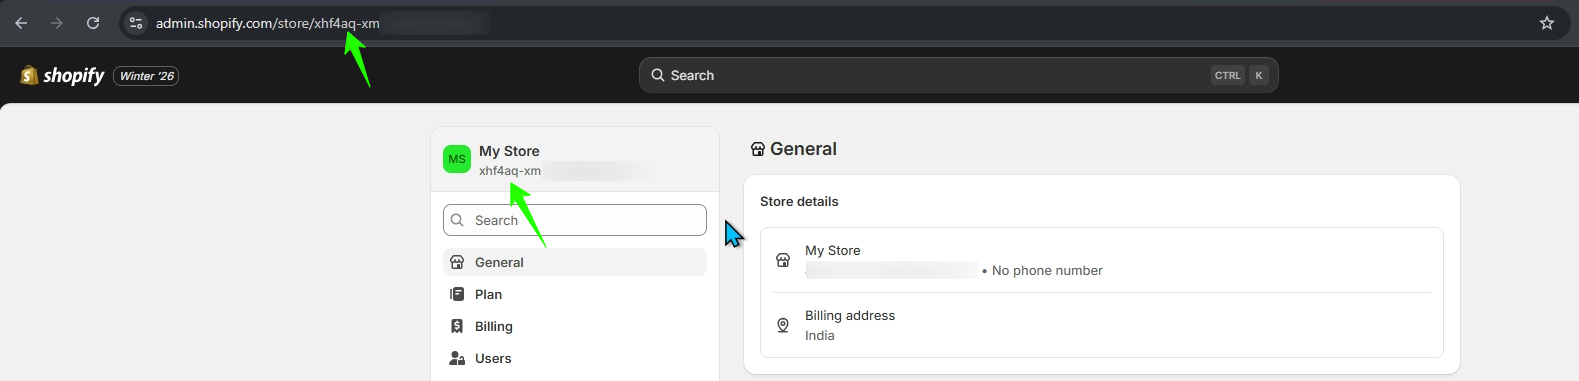Image resolution: width=1579 pixels, height=381 pixels.
Task: Open the Users settings menu item
Action: tap(575, 358)
